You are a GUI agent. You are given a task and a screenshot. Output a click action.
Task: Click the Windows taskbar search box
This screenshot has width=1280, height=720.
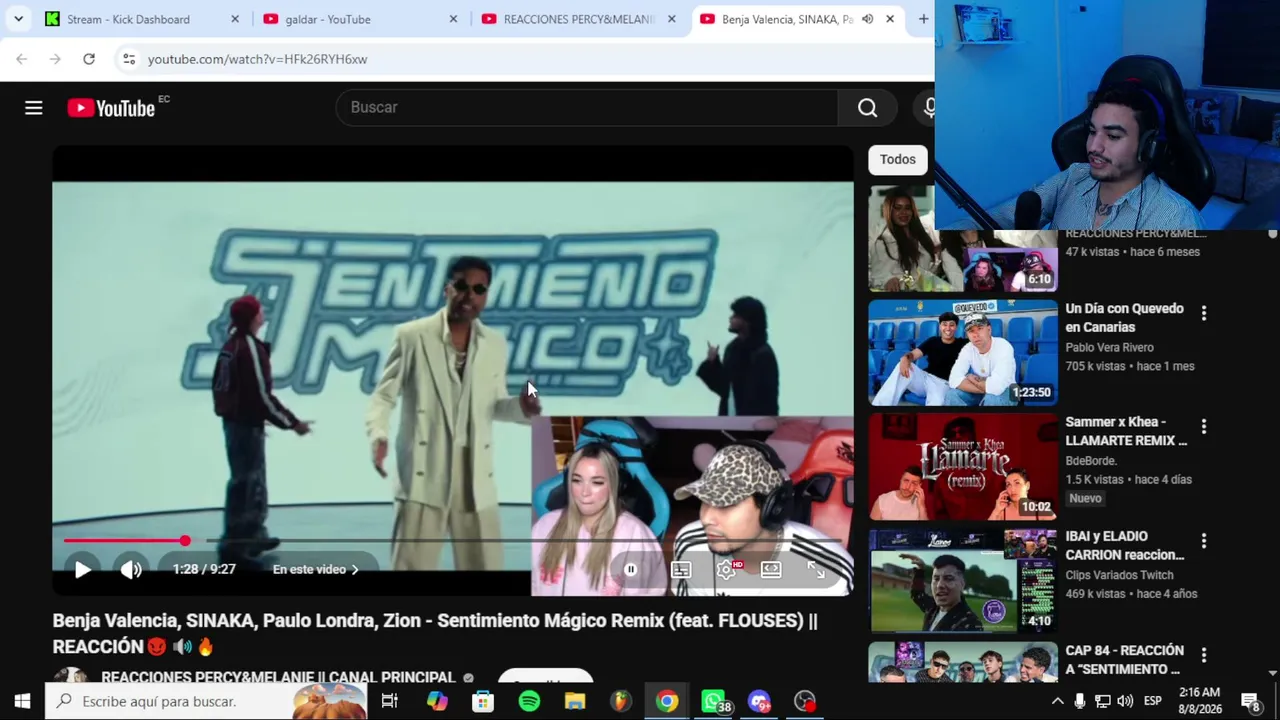[205, 701]
